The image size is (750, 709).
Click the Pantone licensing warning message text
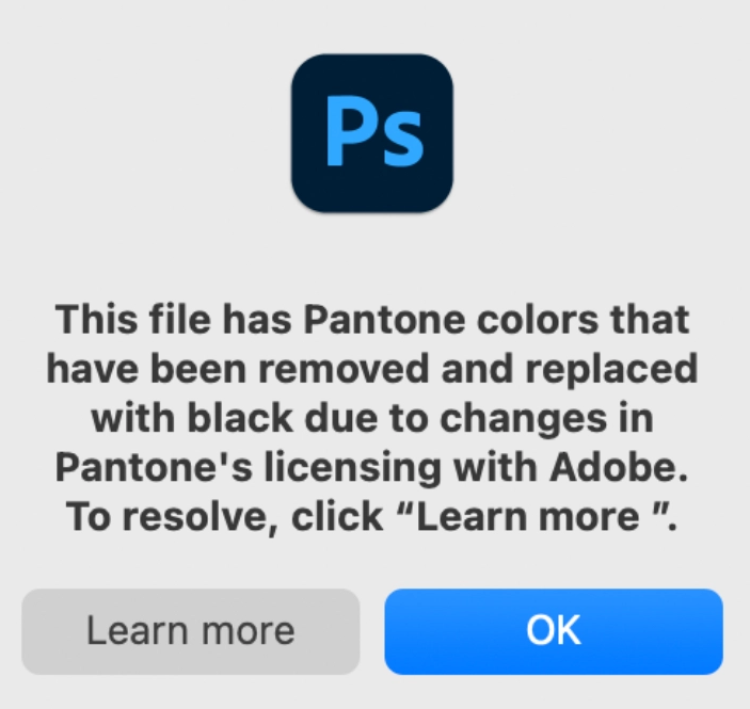372,419
